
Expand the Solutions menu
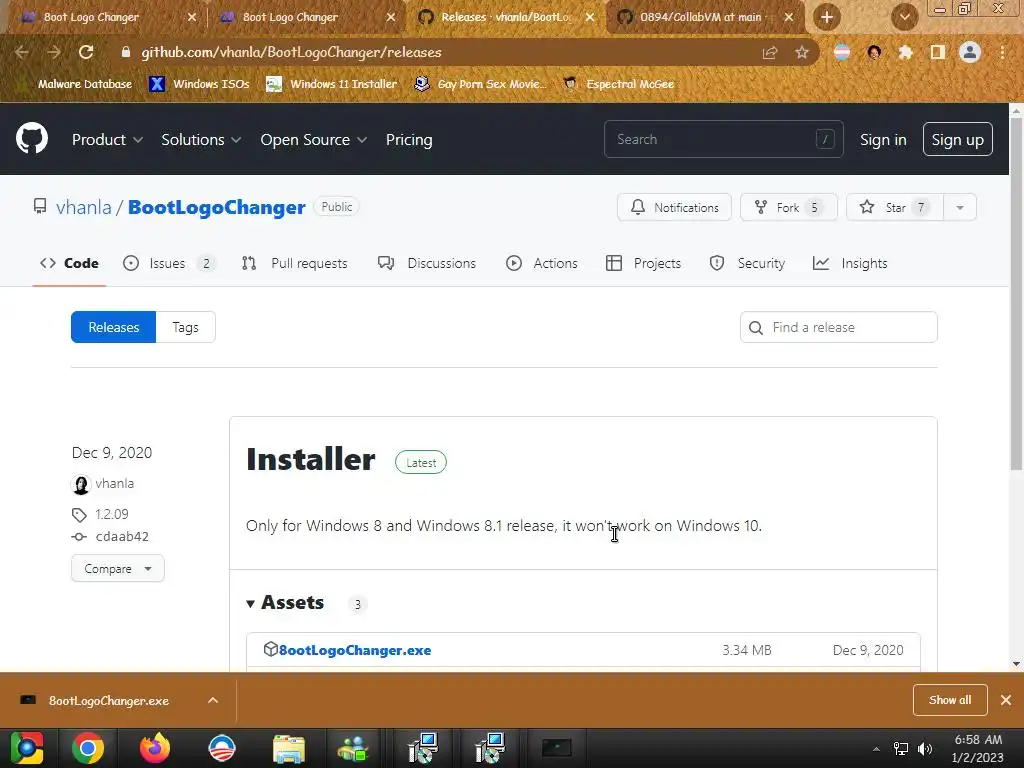pyautogui.click(x=201, y=140)
